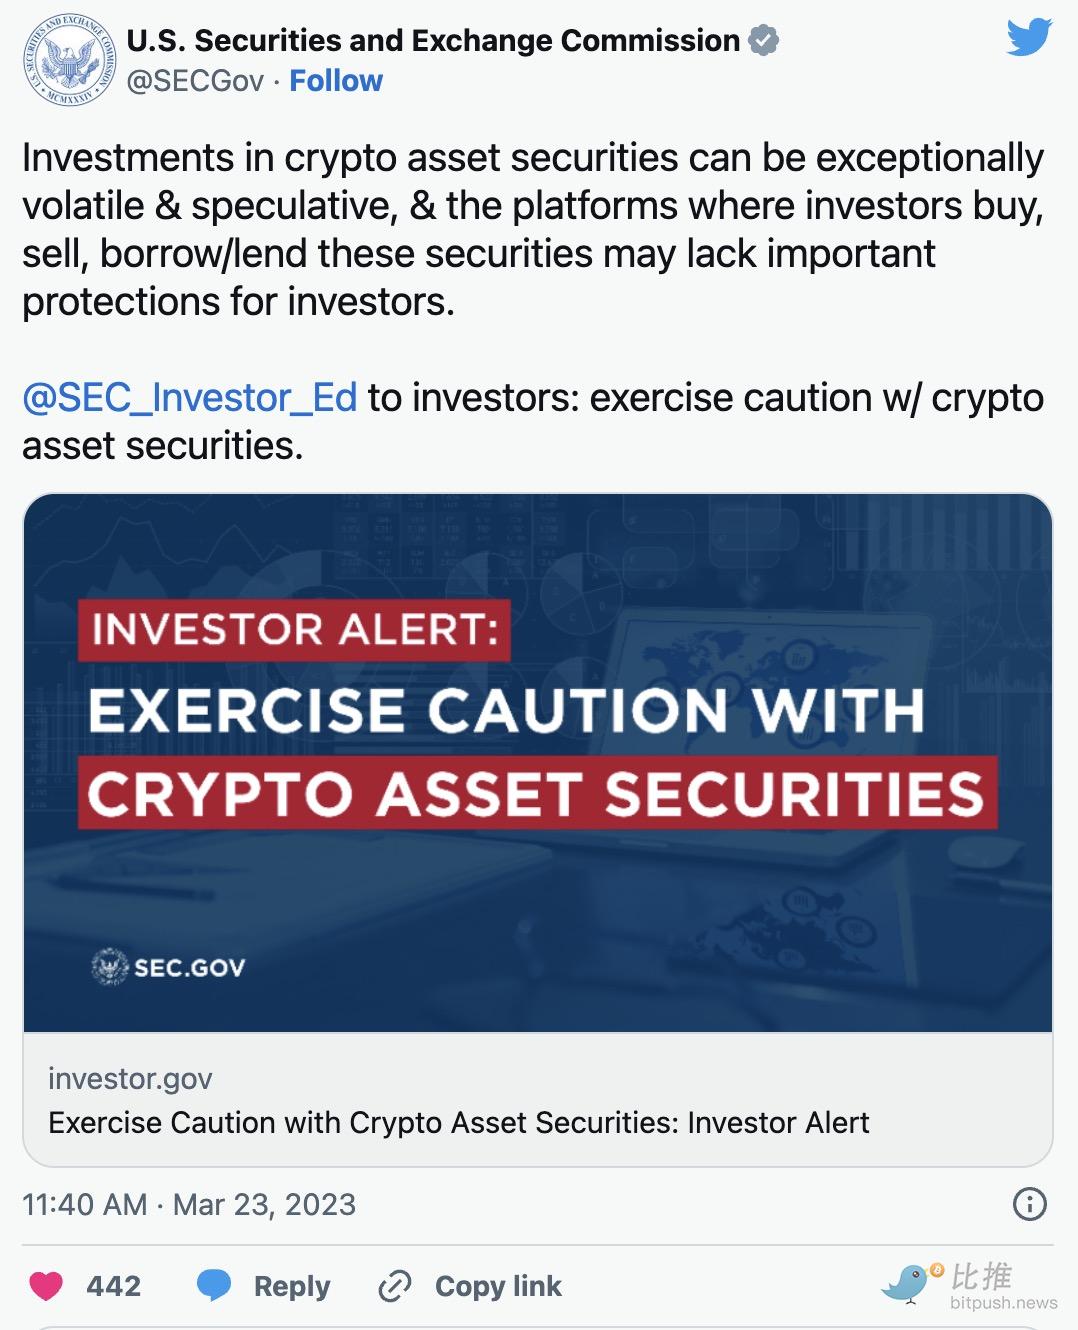The image size is (1078, 1330).
Task: Open the Investor Alert card image
Action: click(538, 763)
